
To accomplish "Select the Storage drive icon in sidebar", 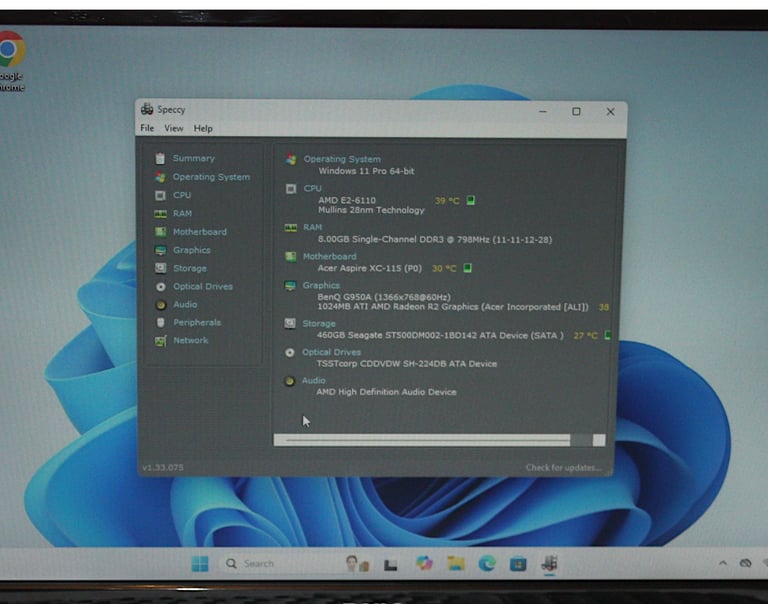I will (x=160, y=268).
